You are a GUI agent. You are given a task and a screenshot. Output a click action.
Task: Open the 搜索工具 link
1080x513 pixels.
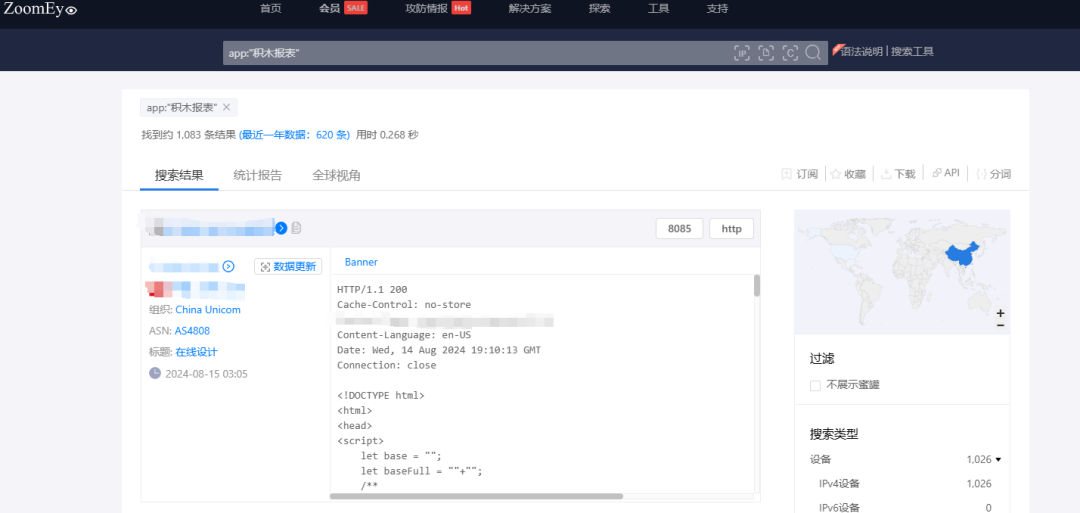(913, 52)
